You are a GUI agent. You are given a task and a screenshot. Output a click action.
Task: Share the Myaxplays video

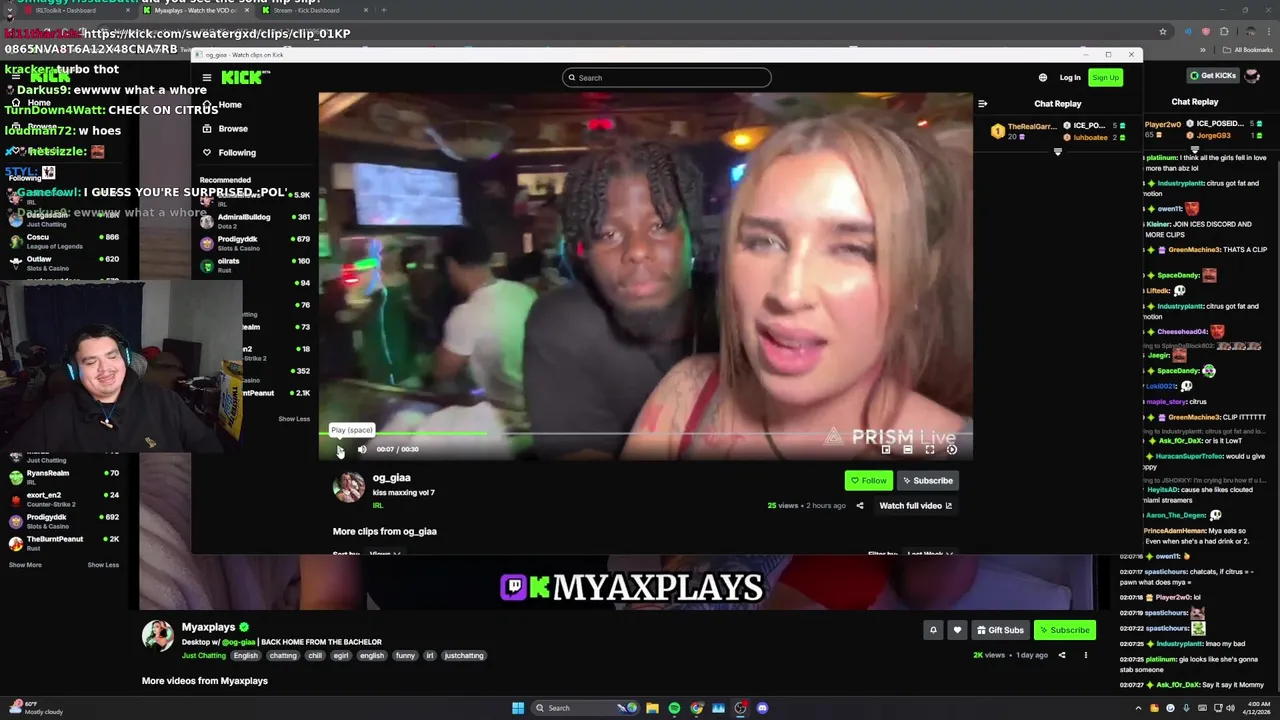tap(1062, 655)
